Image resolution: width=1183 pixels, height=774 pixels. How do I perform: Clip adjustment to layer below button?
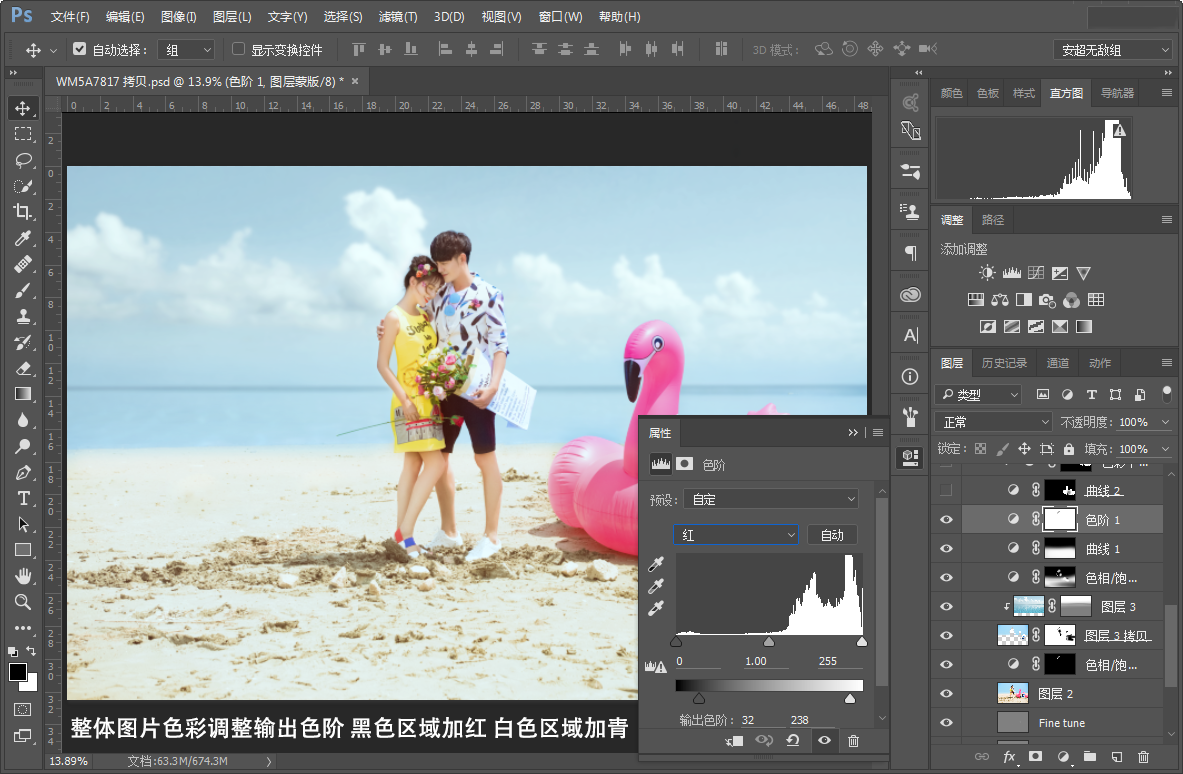click(734, 741)
